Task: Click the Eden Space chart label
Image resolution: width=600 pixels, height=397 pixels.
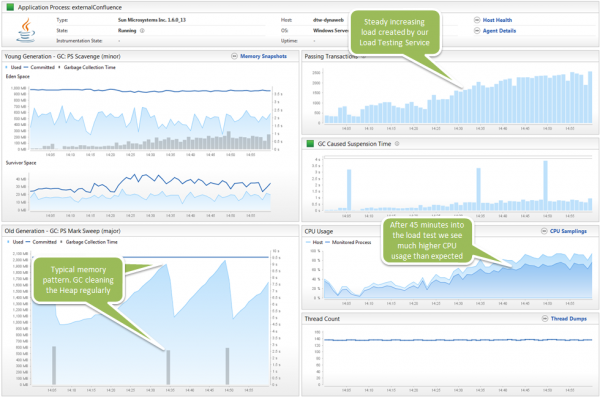Action: tap(18, 77)
